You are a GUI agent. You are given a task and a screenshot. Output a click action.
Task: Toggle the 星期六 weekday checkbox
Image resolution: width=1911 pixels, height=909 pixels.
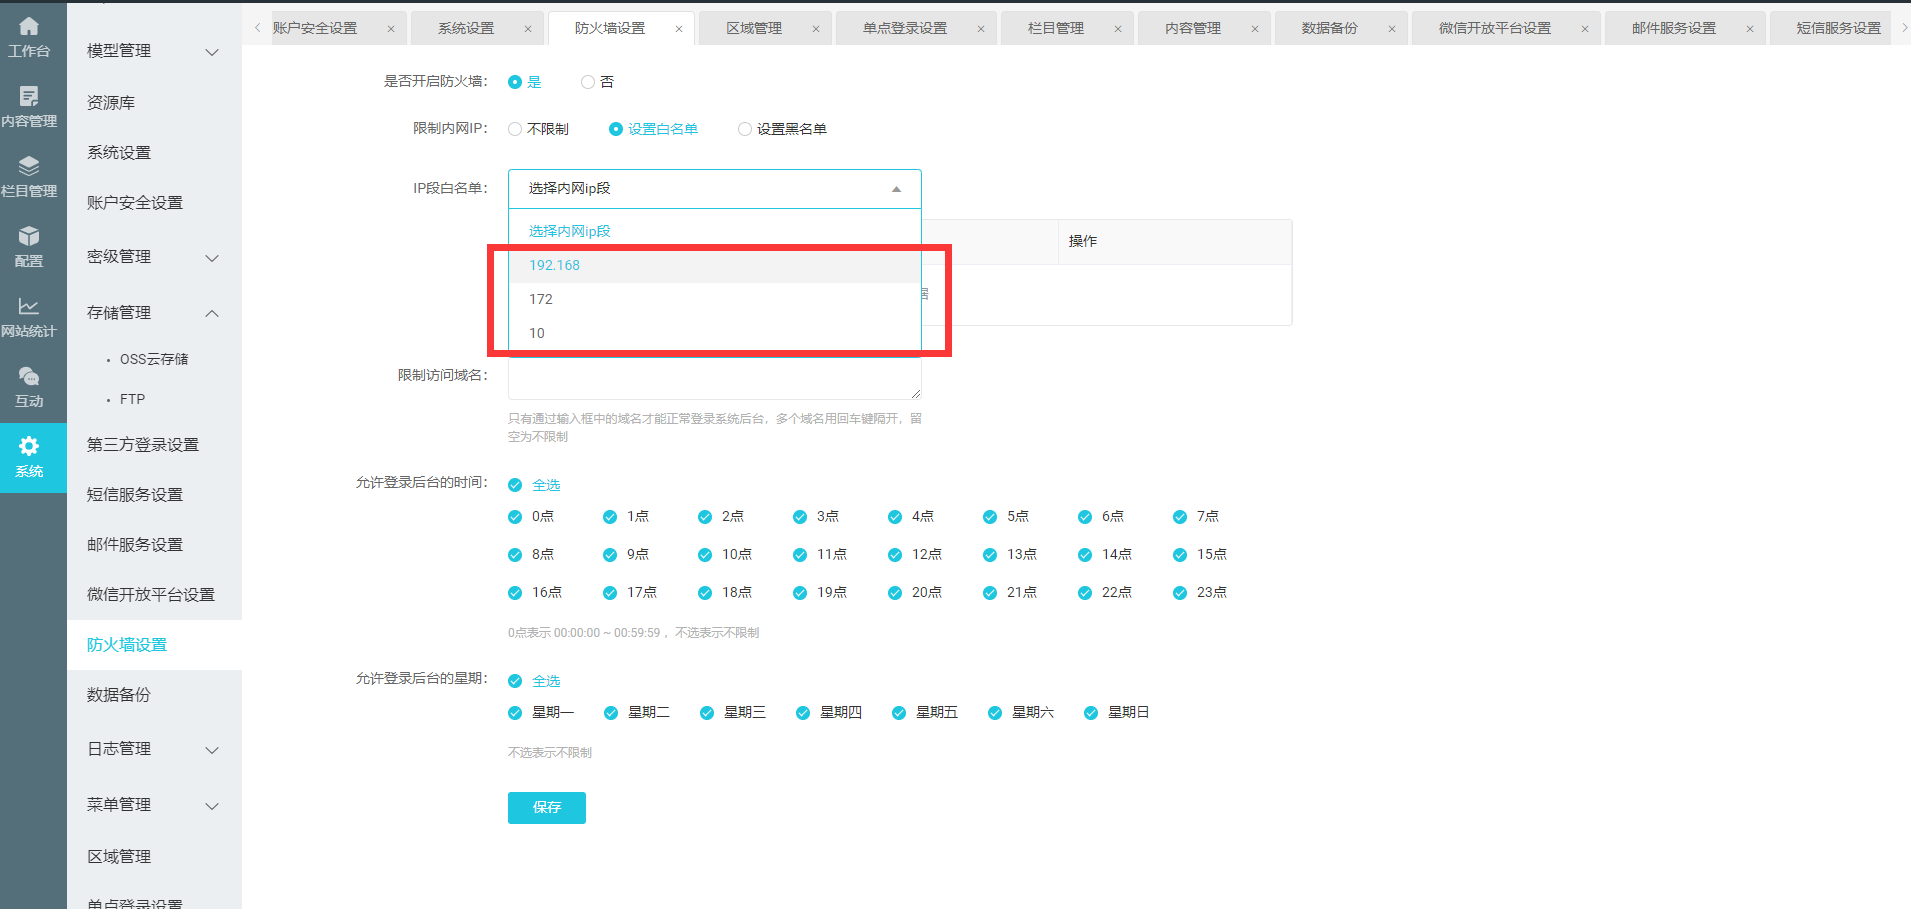995,713
